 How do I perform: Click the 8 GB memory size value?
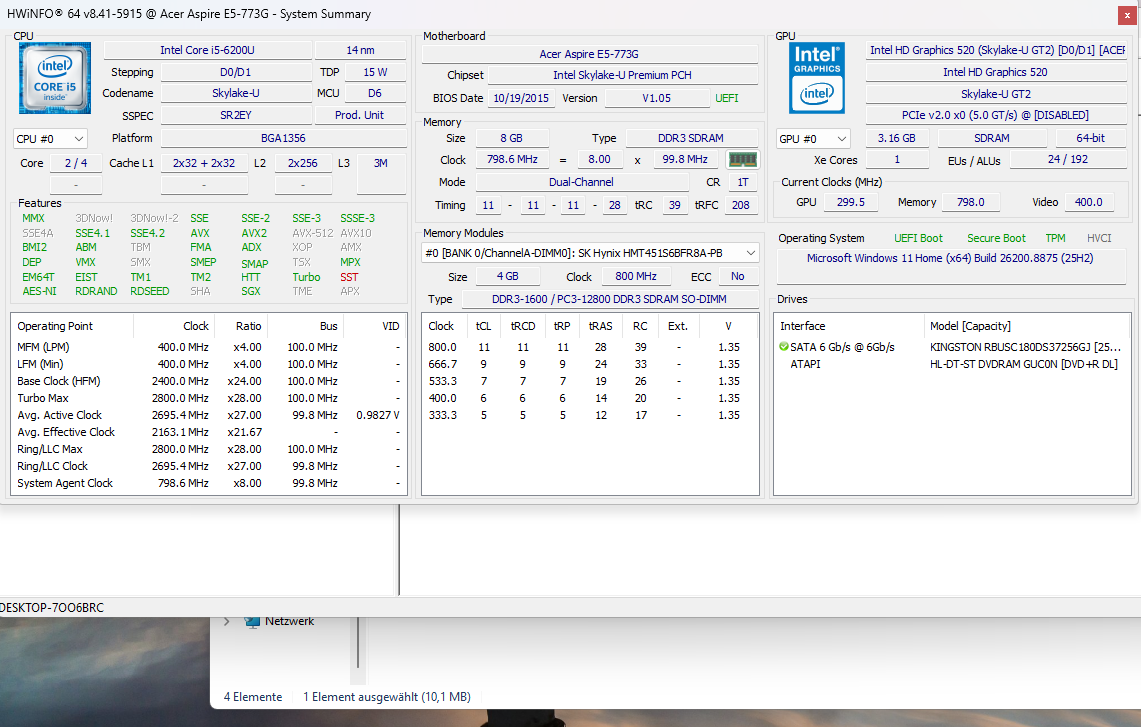(512, 138)
